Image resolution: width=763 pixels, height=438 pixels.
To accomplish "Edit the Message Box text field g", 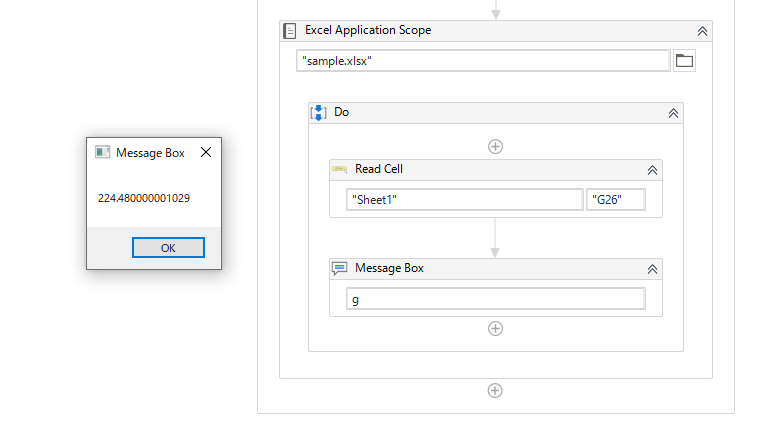I will (496, 299).
